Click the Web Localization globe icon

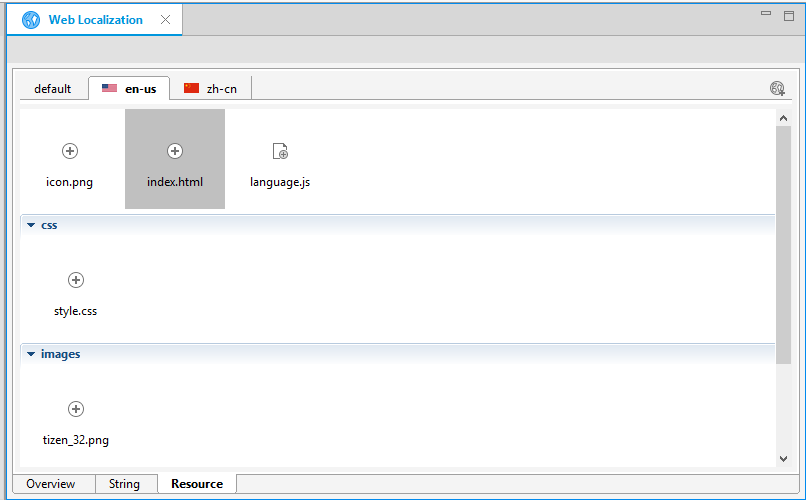31,20
